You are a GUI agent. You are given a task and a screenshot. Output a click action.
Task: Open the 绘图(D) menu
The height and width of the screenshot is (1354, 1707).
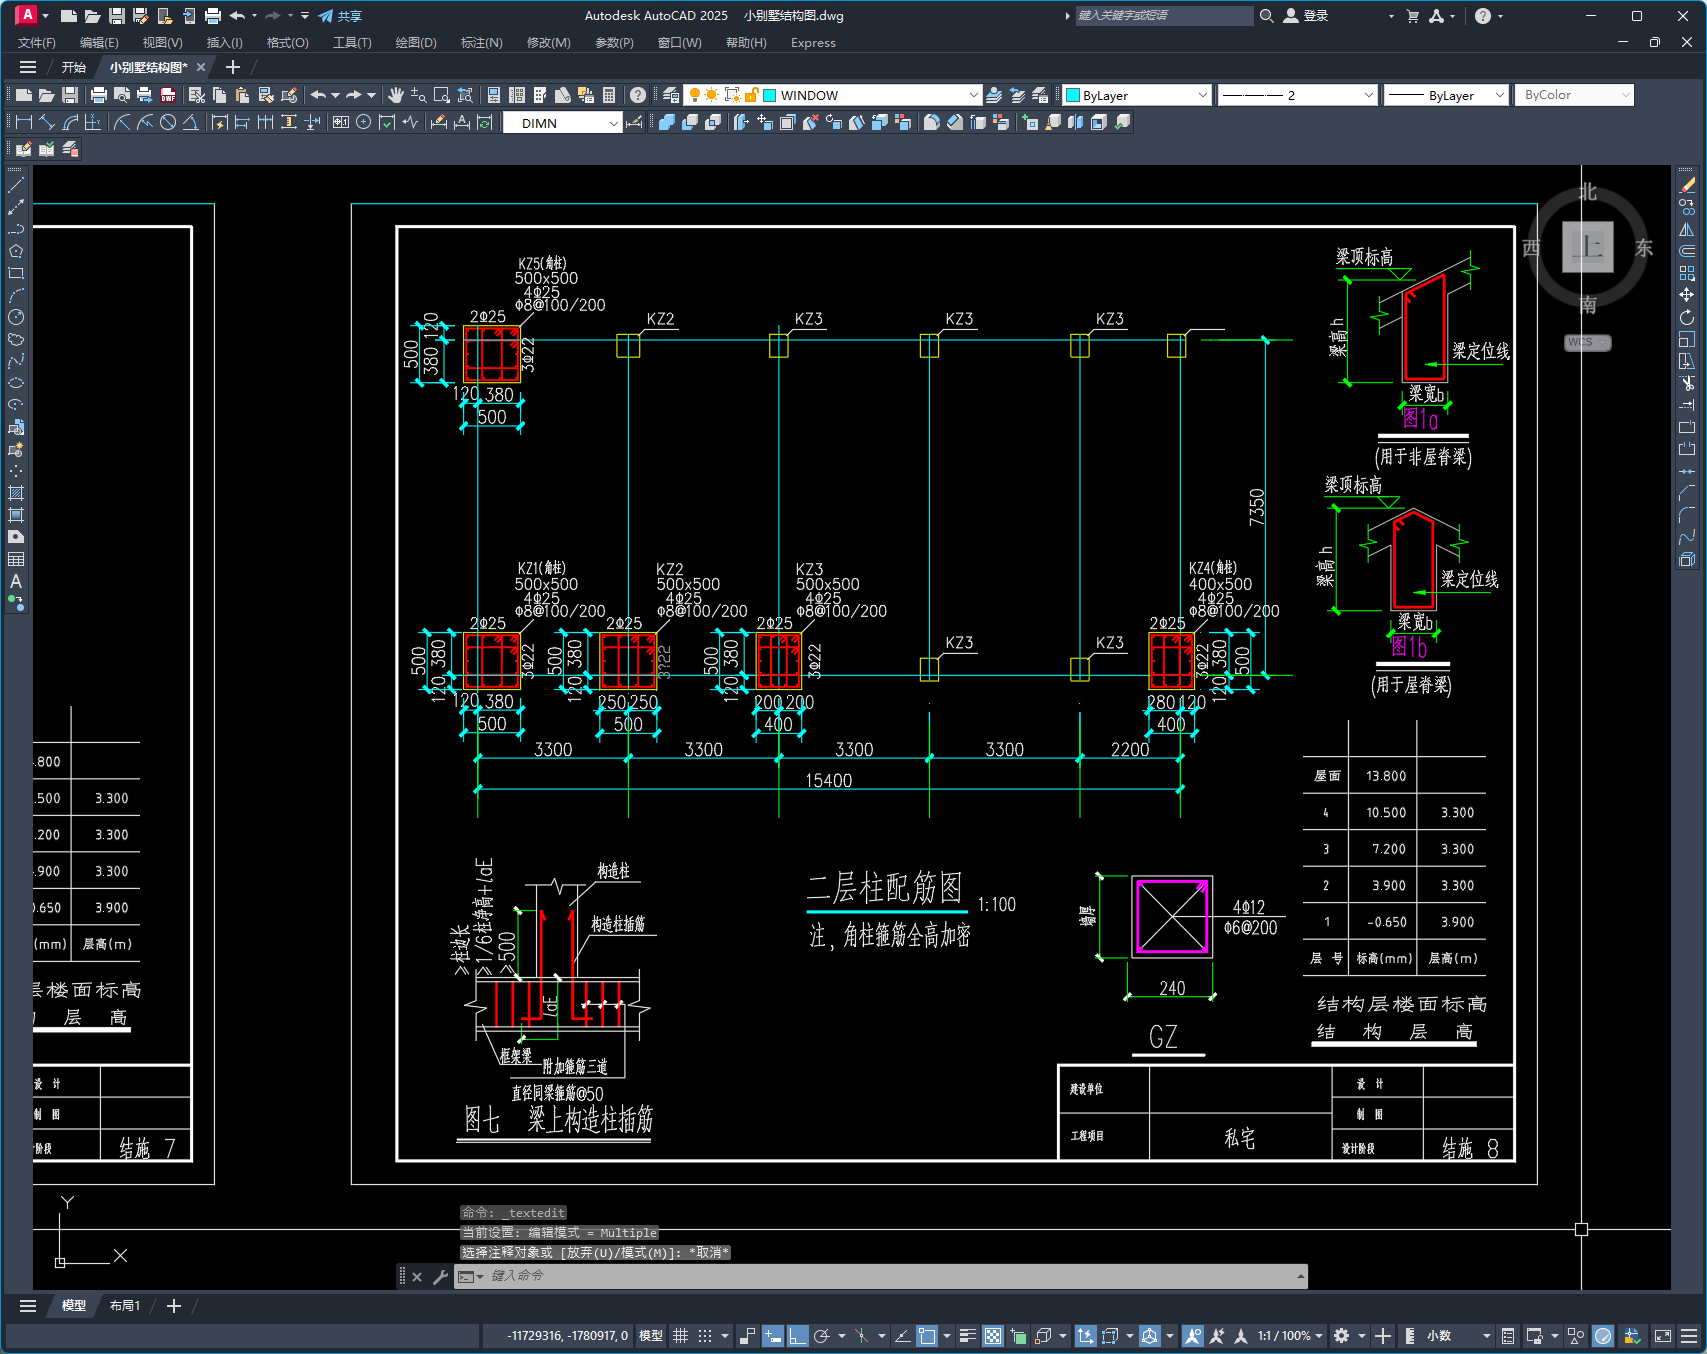tap(415, 43)
